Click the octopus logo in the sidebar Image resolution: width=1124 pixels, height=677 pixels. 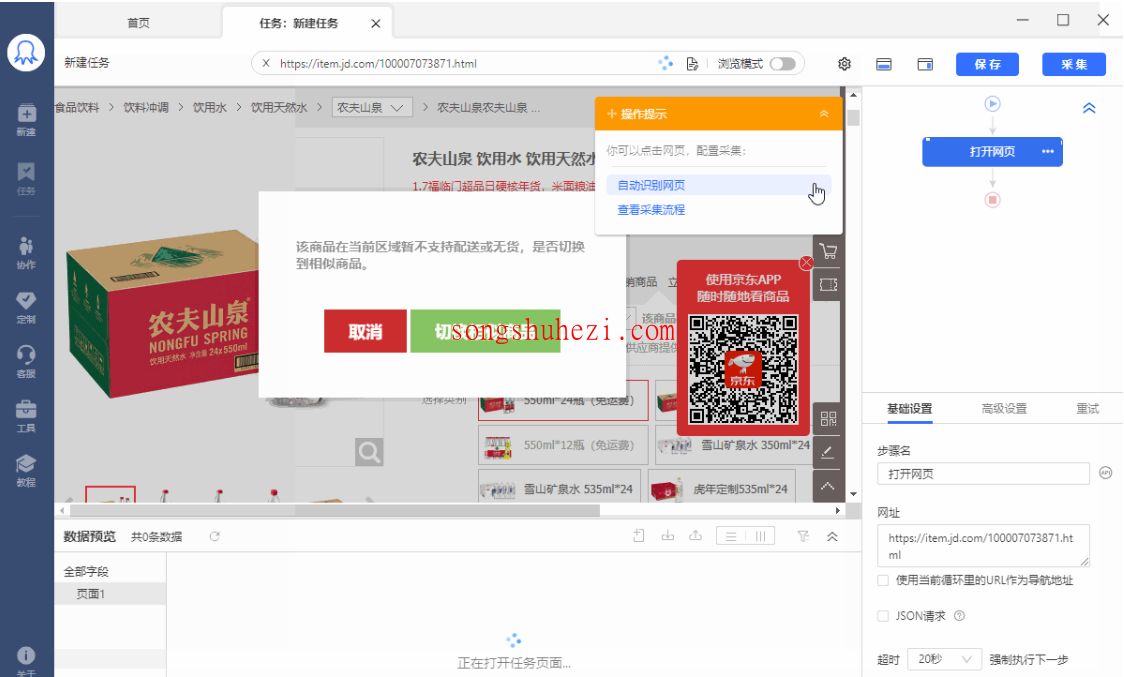(x=26, y=52)
